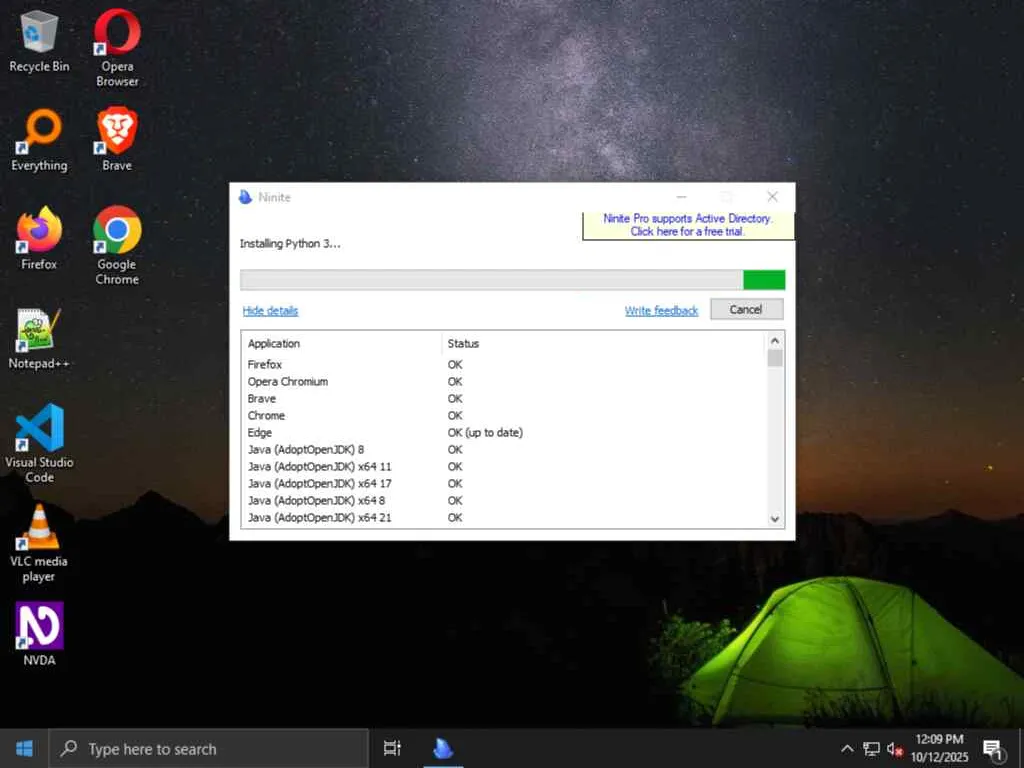Show hidden system tray icons

click(x=847, y=748)
